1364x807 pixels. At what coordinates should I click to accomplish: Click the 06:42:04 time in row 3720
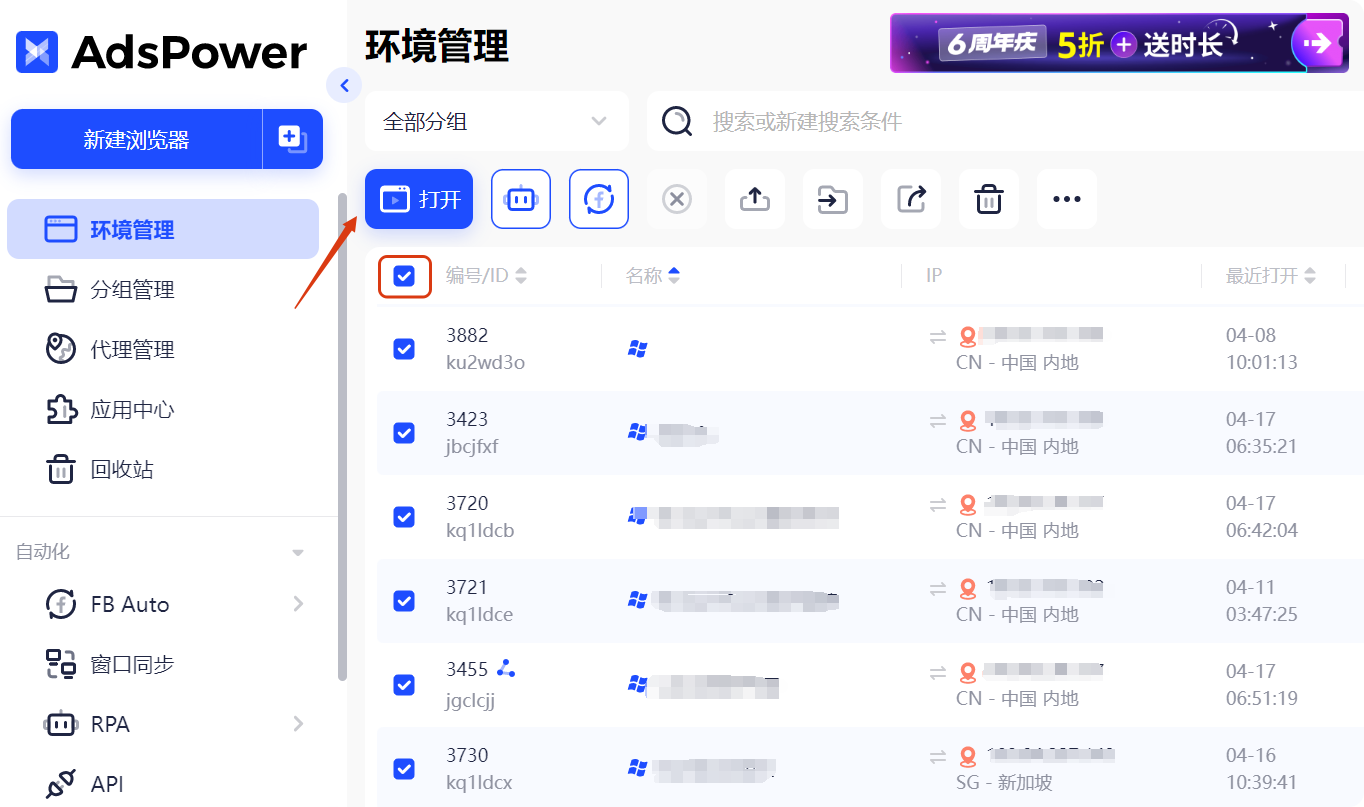pyautogui.click(x=1262, y=530)
